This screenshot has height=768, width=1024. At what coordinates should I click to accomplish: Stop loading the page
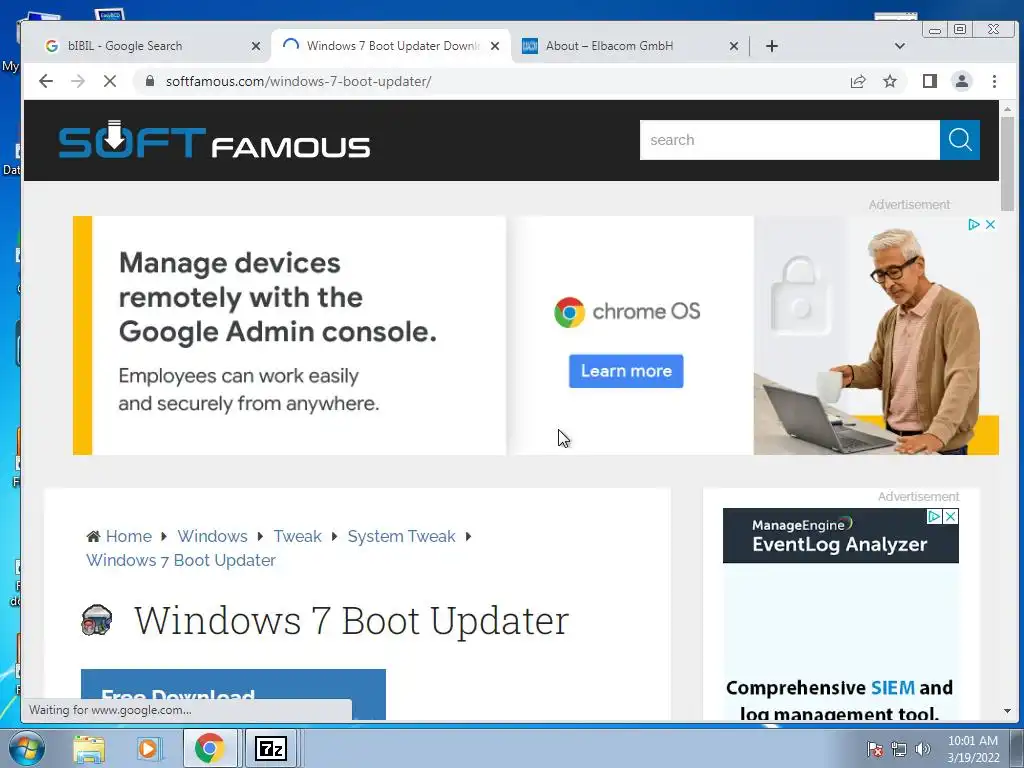pos(110,81)
